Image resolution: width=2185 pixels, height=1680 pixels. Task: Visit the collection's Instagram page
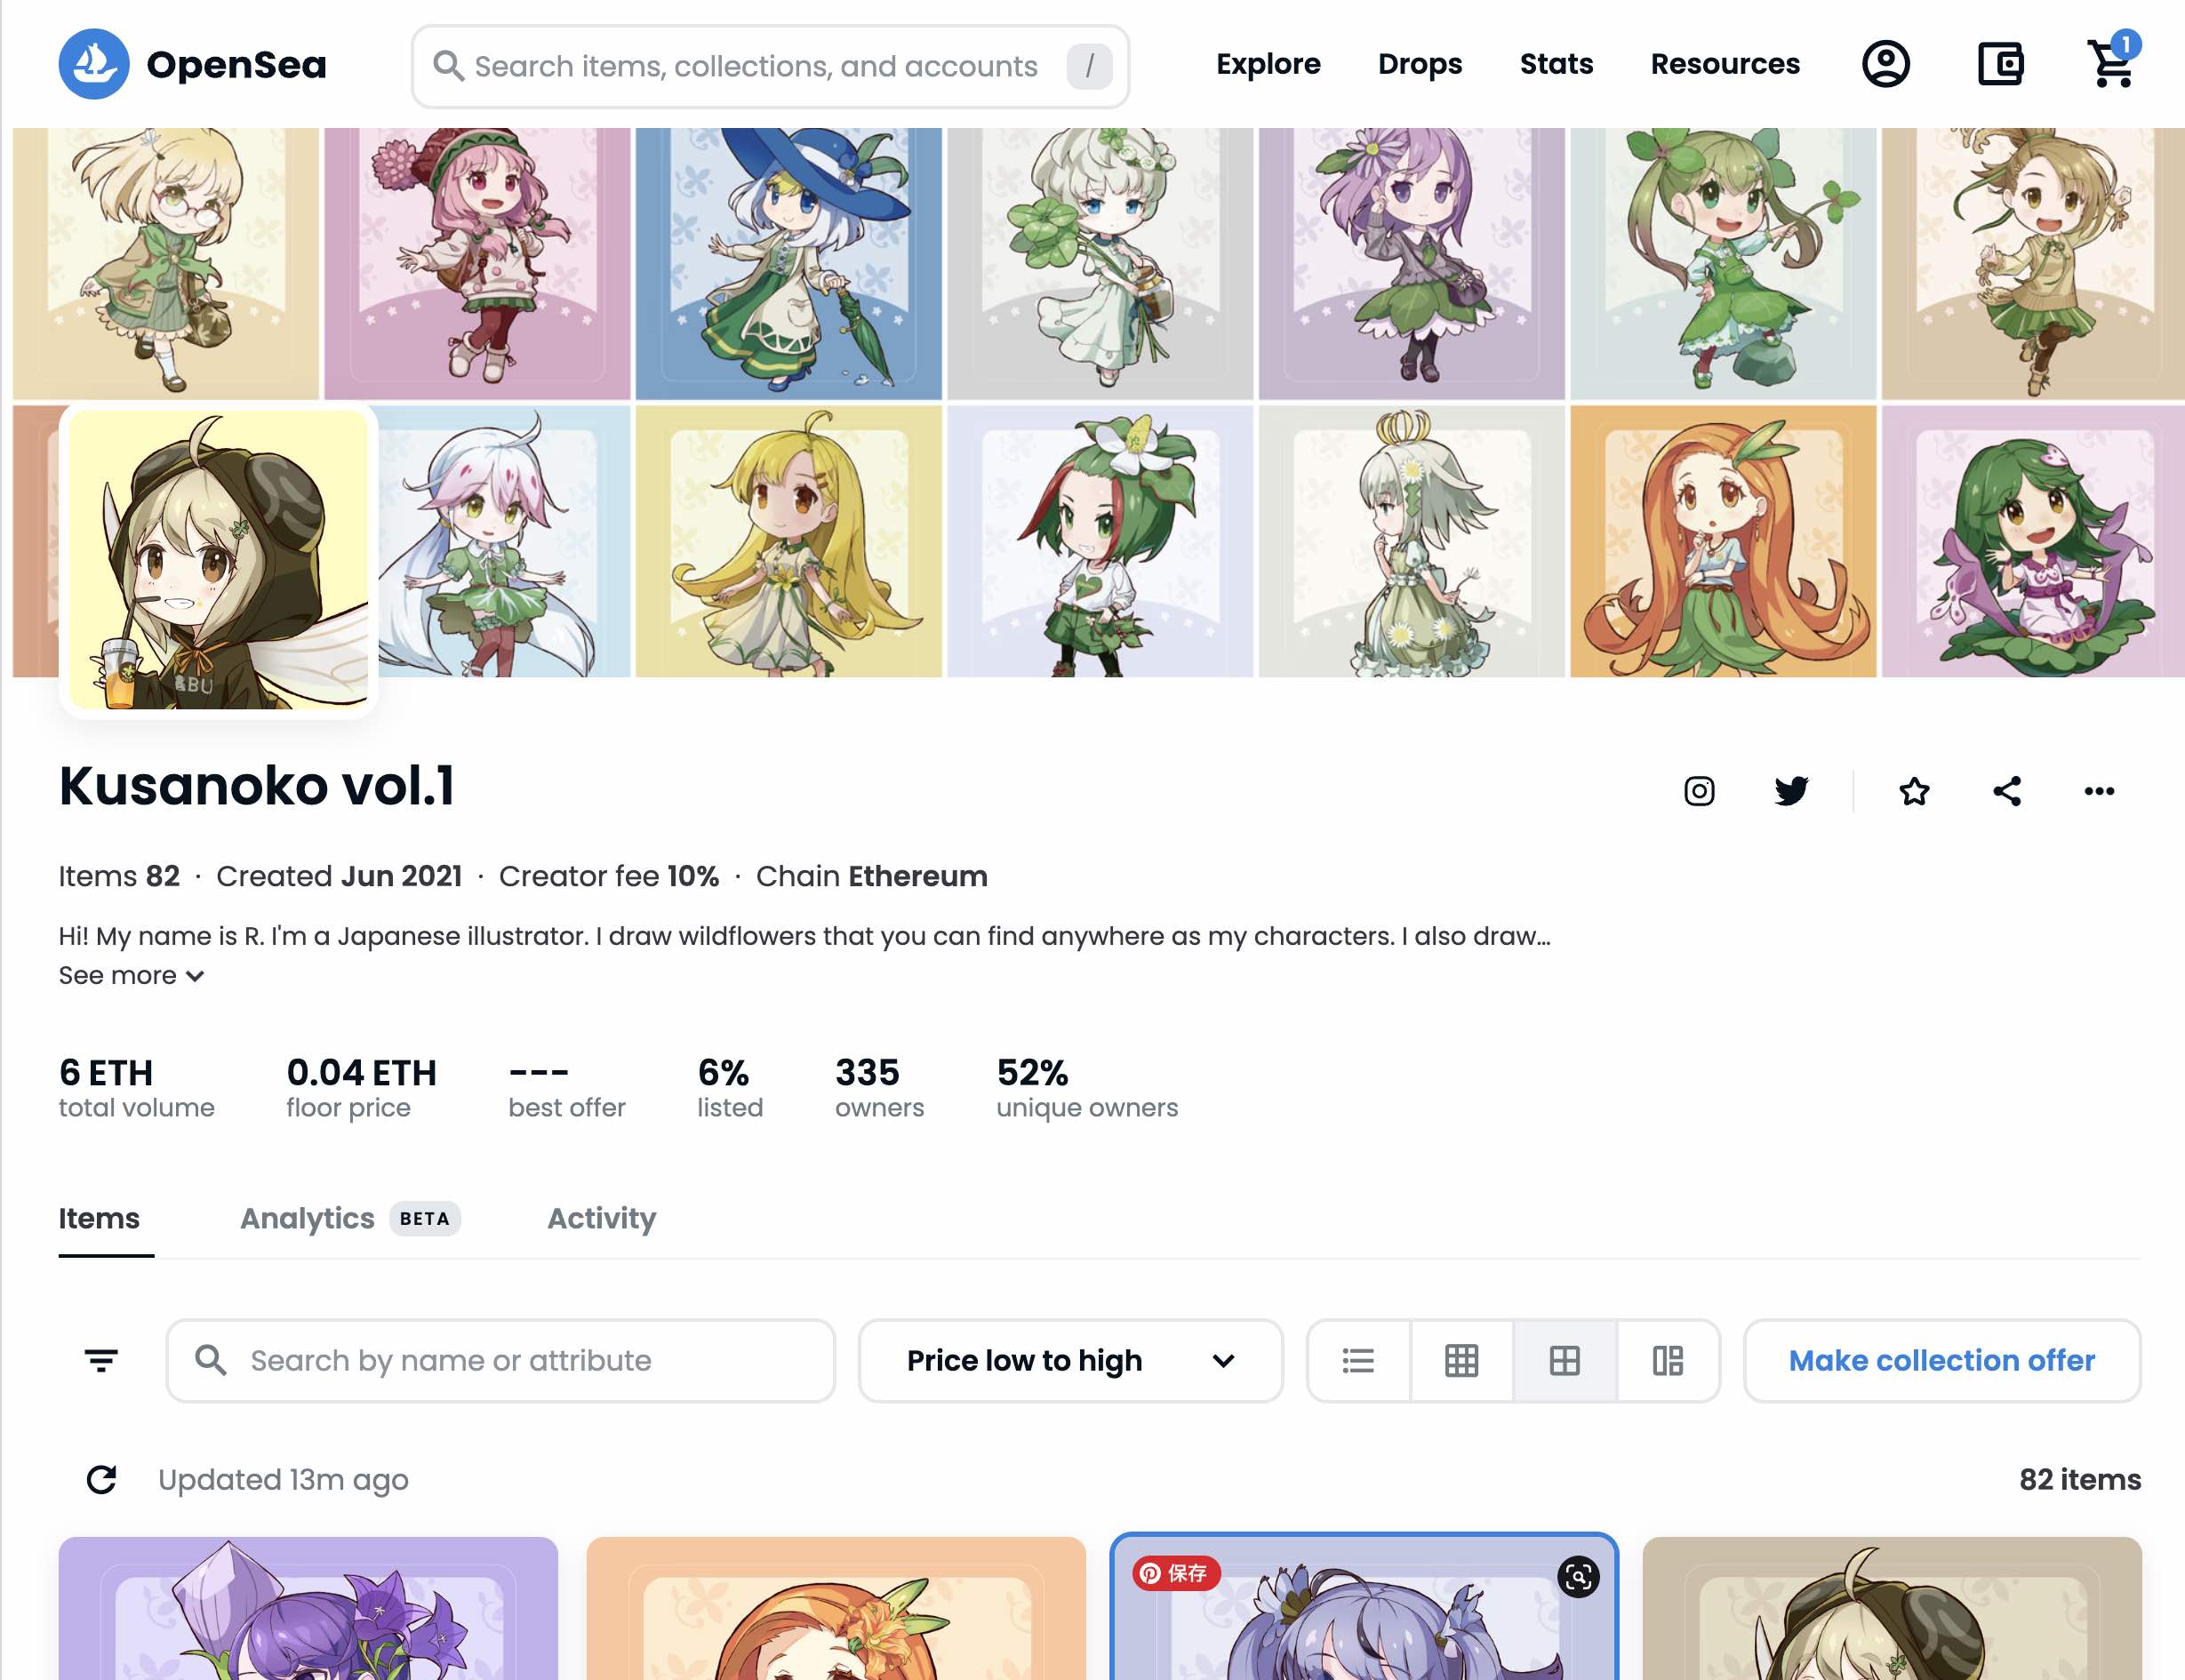(1699, 791)
